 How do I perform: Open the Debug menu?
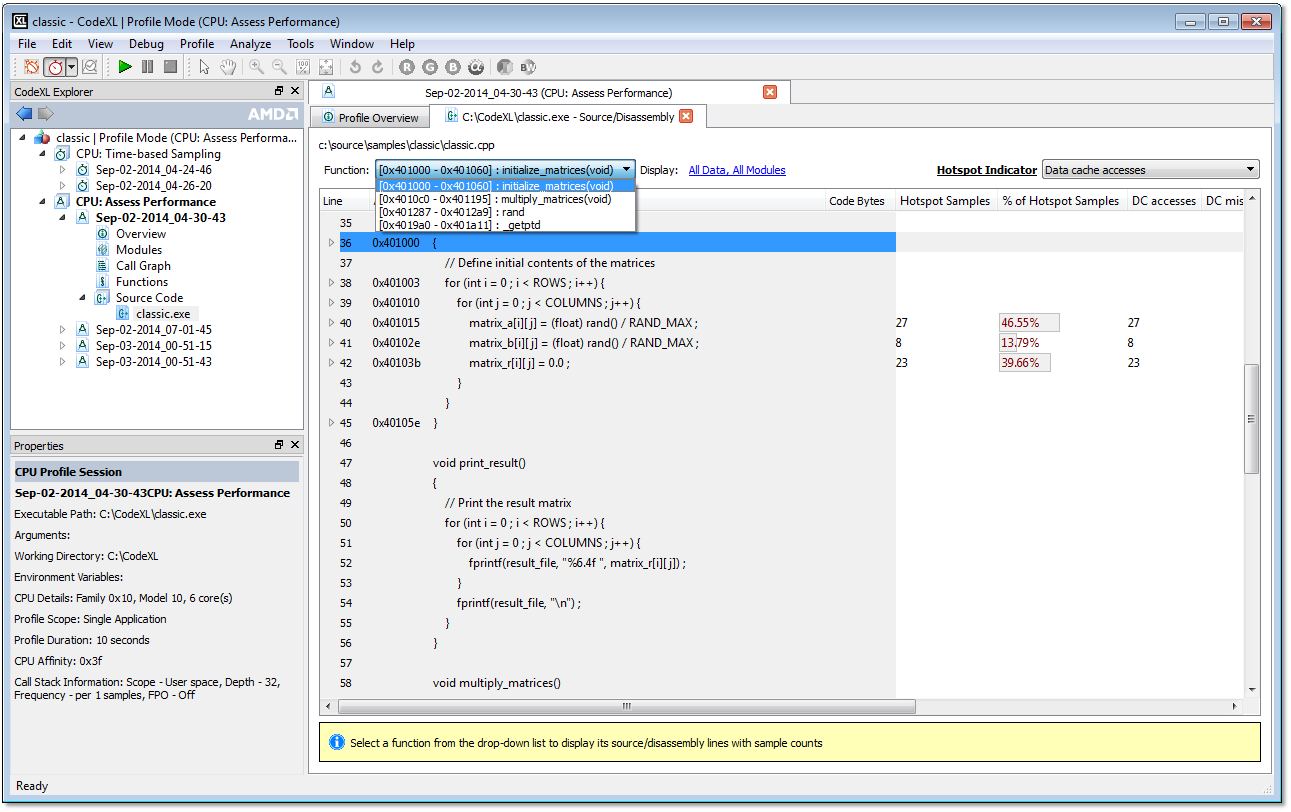[x=146, y=44]
